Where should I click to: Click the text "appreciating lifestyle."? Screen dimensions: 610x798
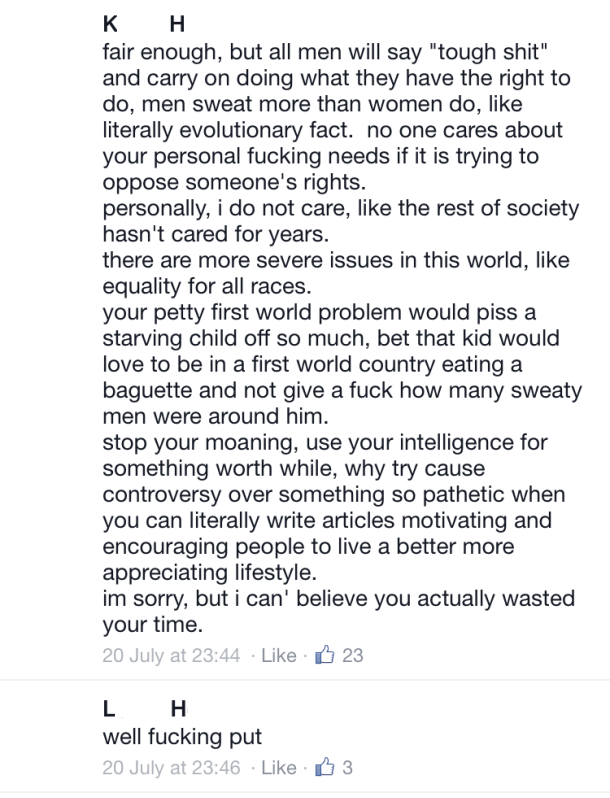tap(210, 573)
